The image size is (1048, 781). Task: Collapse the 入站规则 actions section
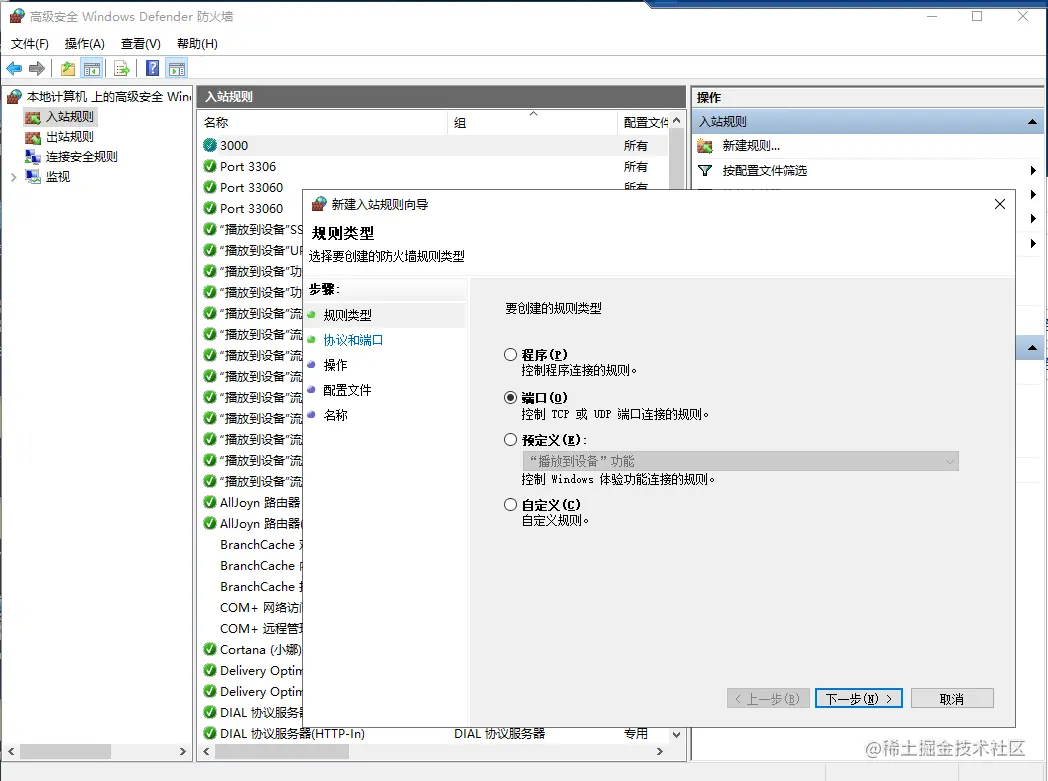[x=1032, y=122]
